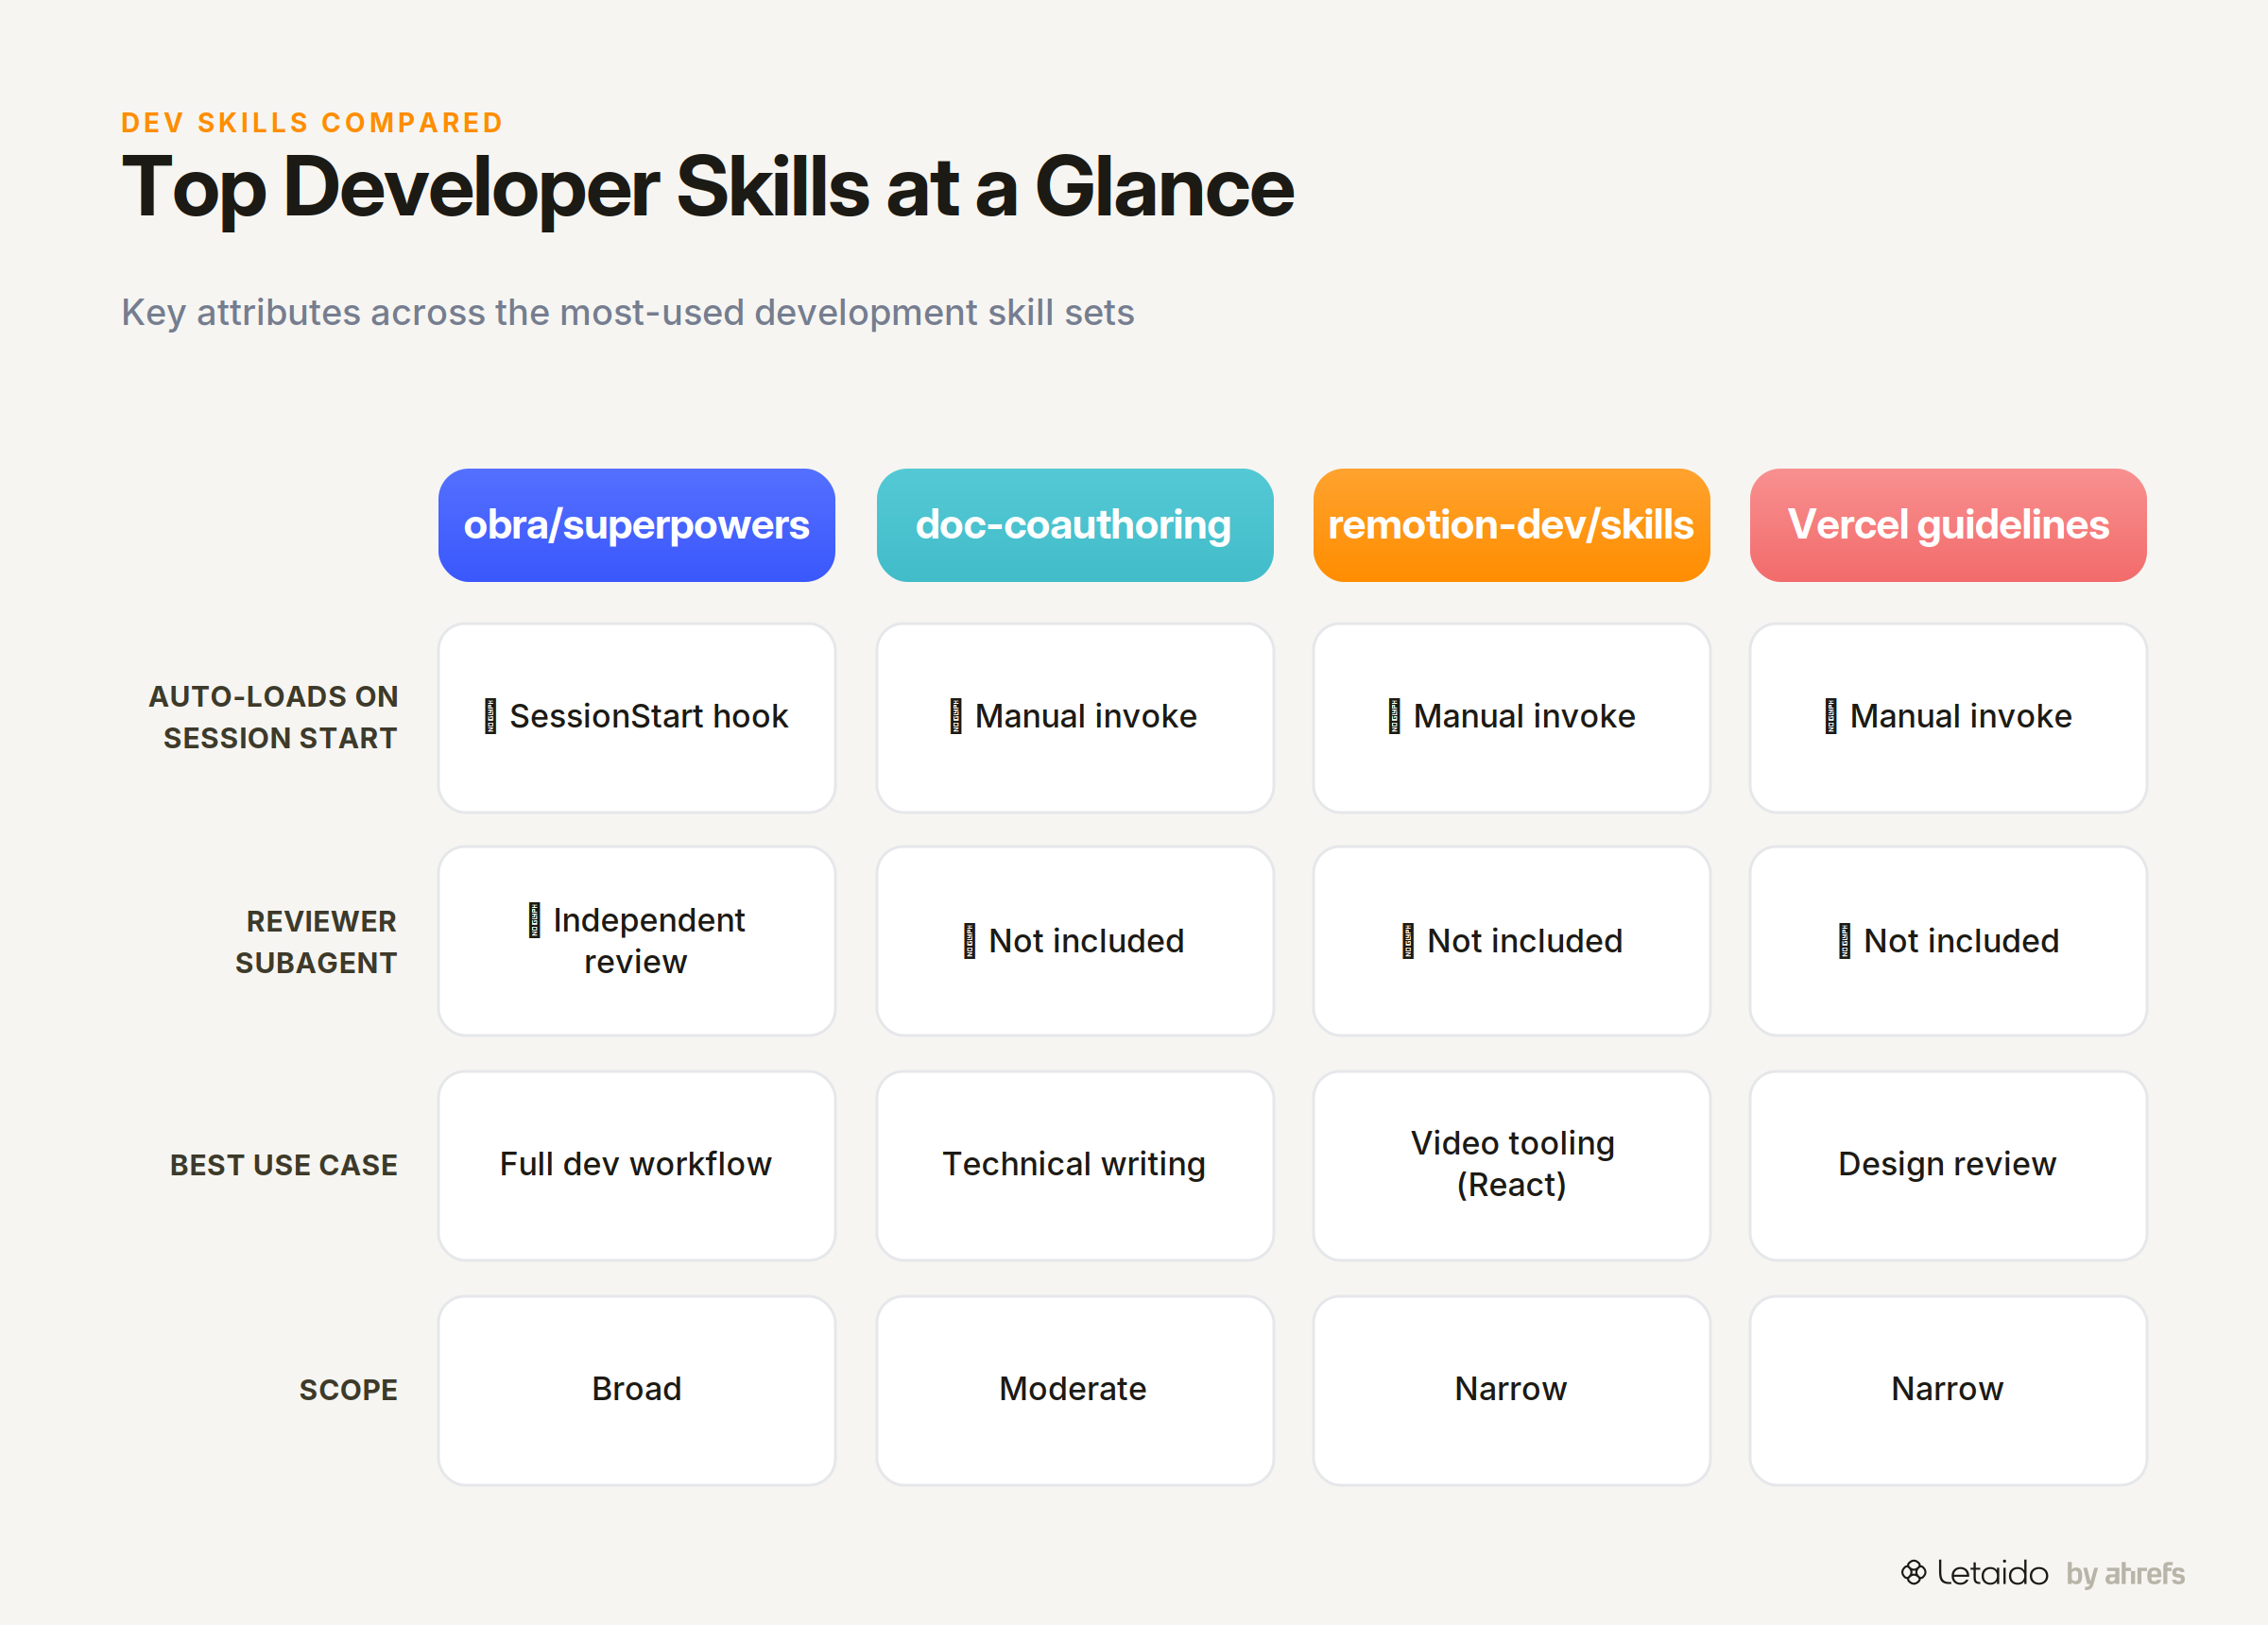Click the glyph icon before Independent review
This screenshot has width=2268, height=1625.
[x=534, y=920]
